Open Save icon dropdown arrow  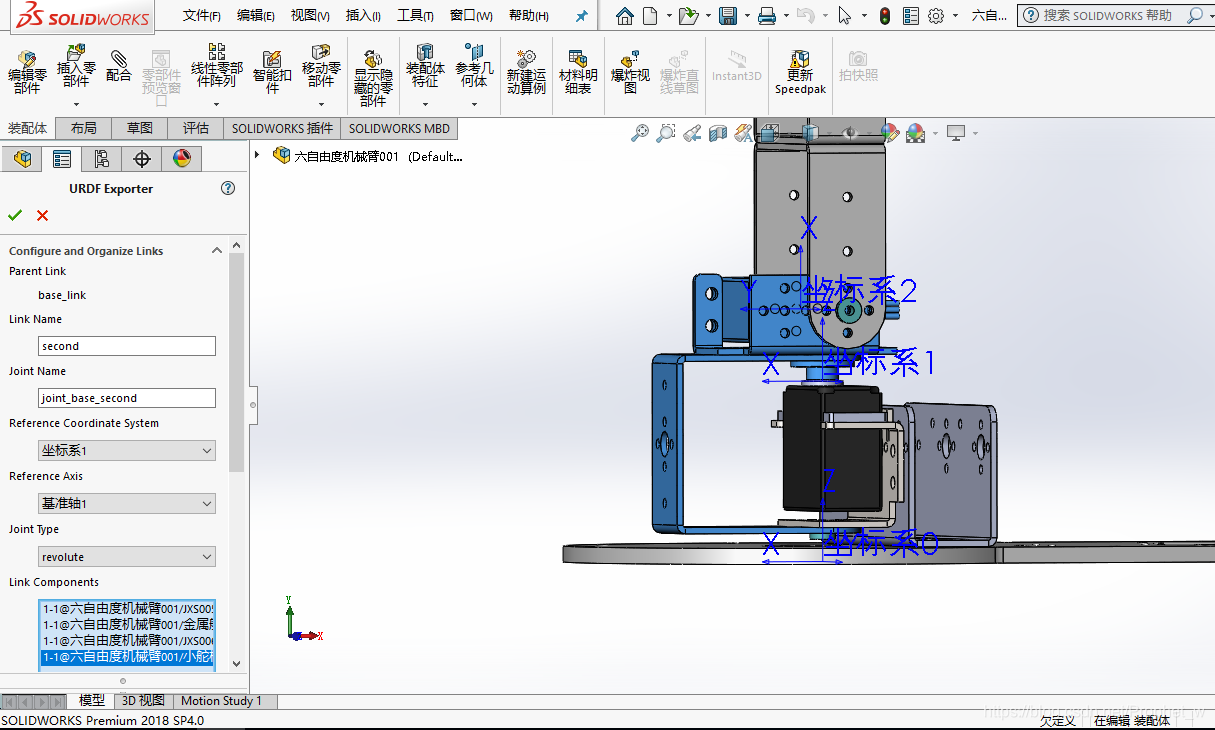click(746, 16)
